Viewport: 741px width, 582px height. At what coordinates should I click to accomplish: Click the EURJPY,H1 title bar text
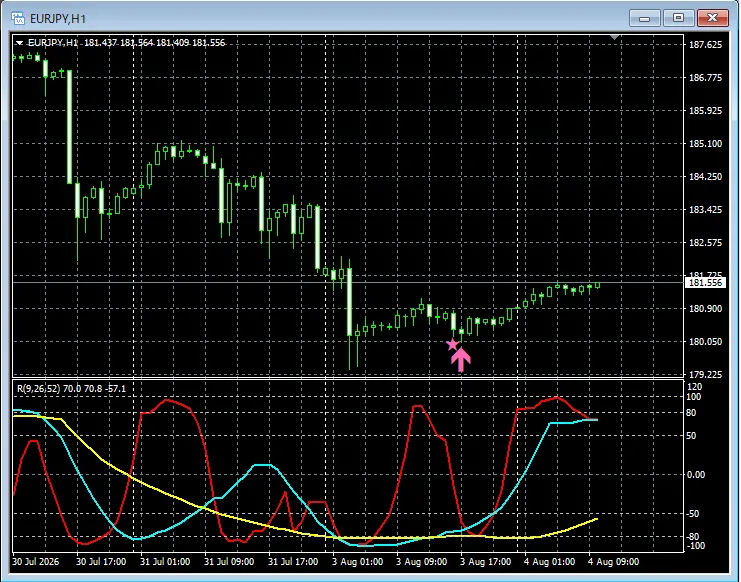click(x=58, y=19)
